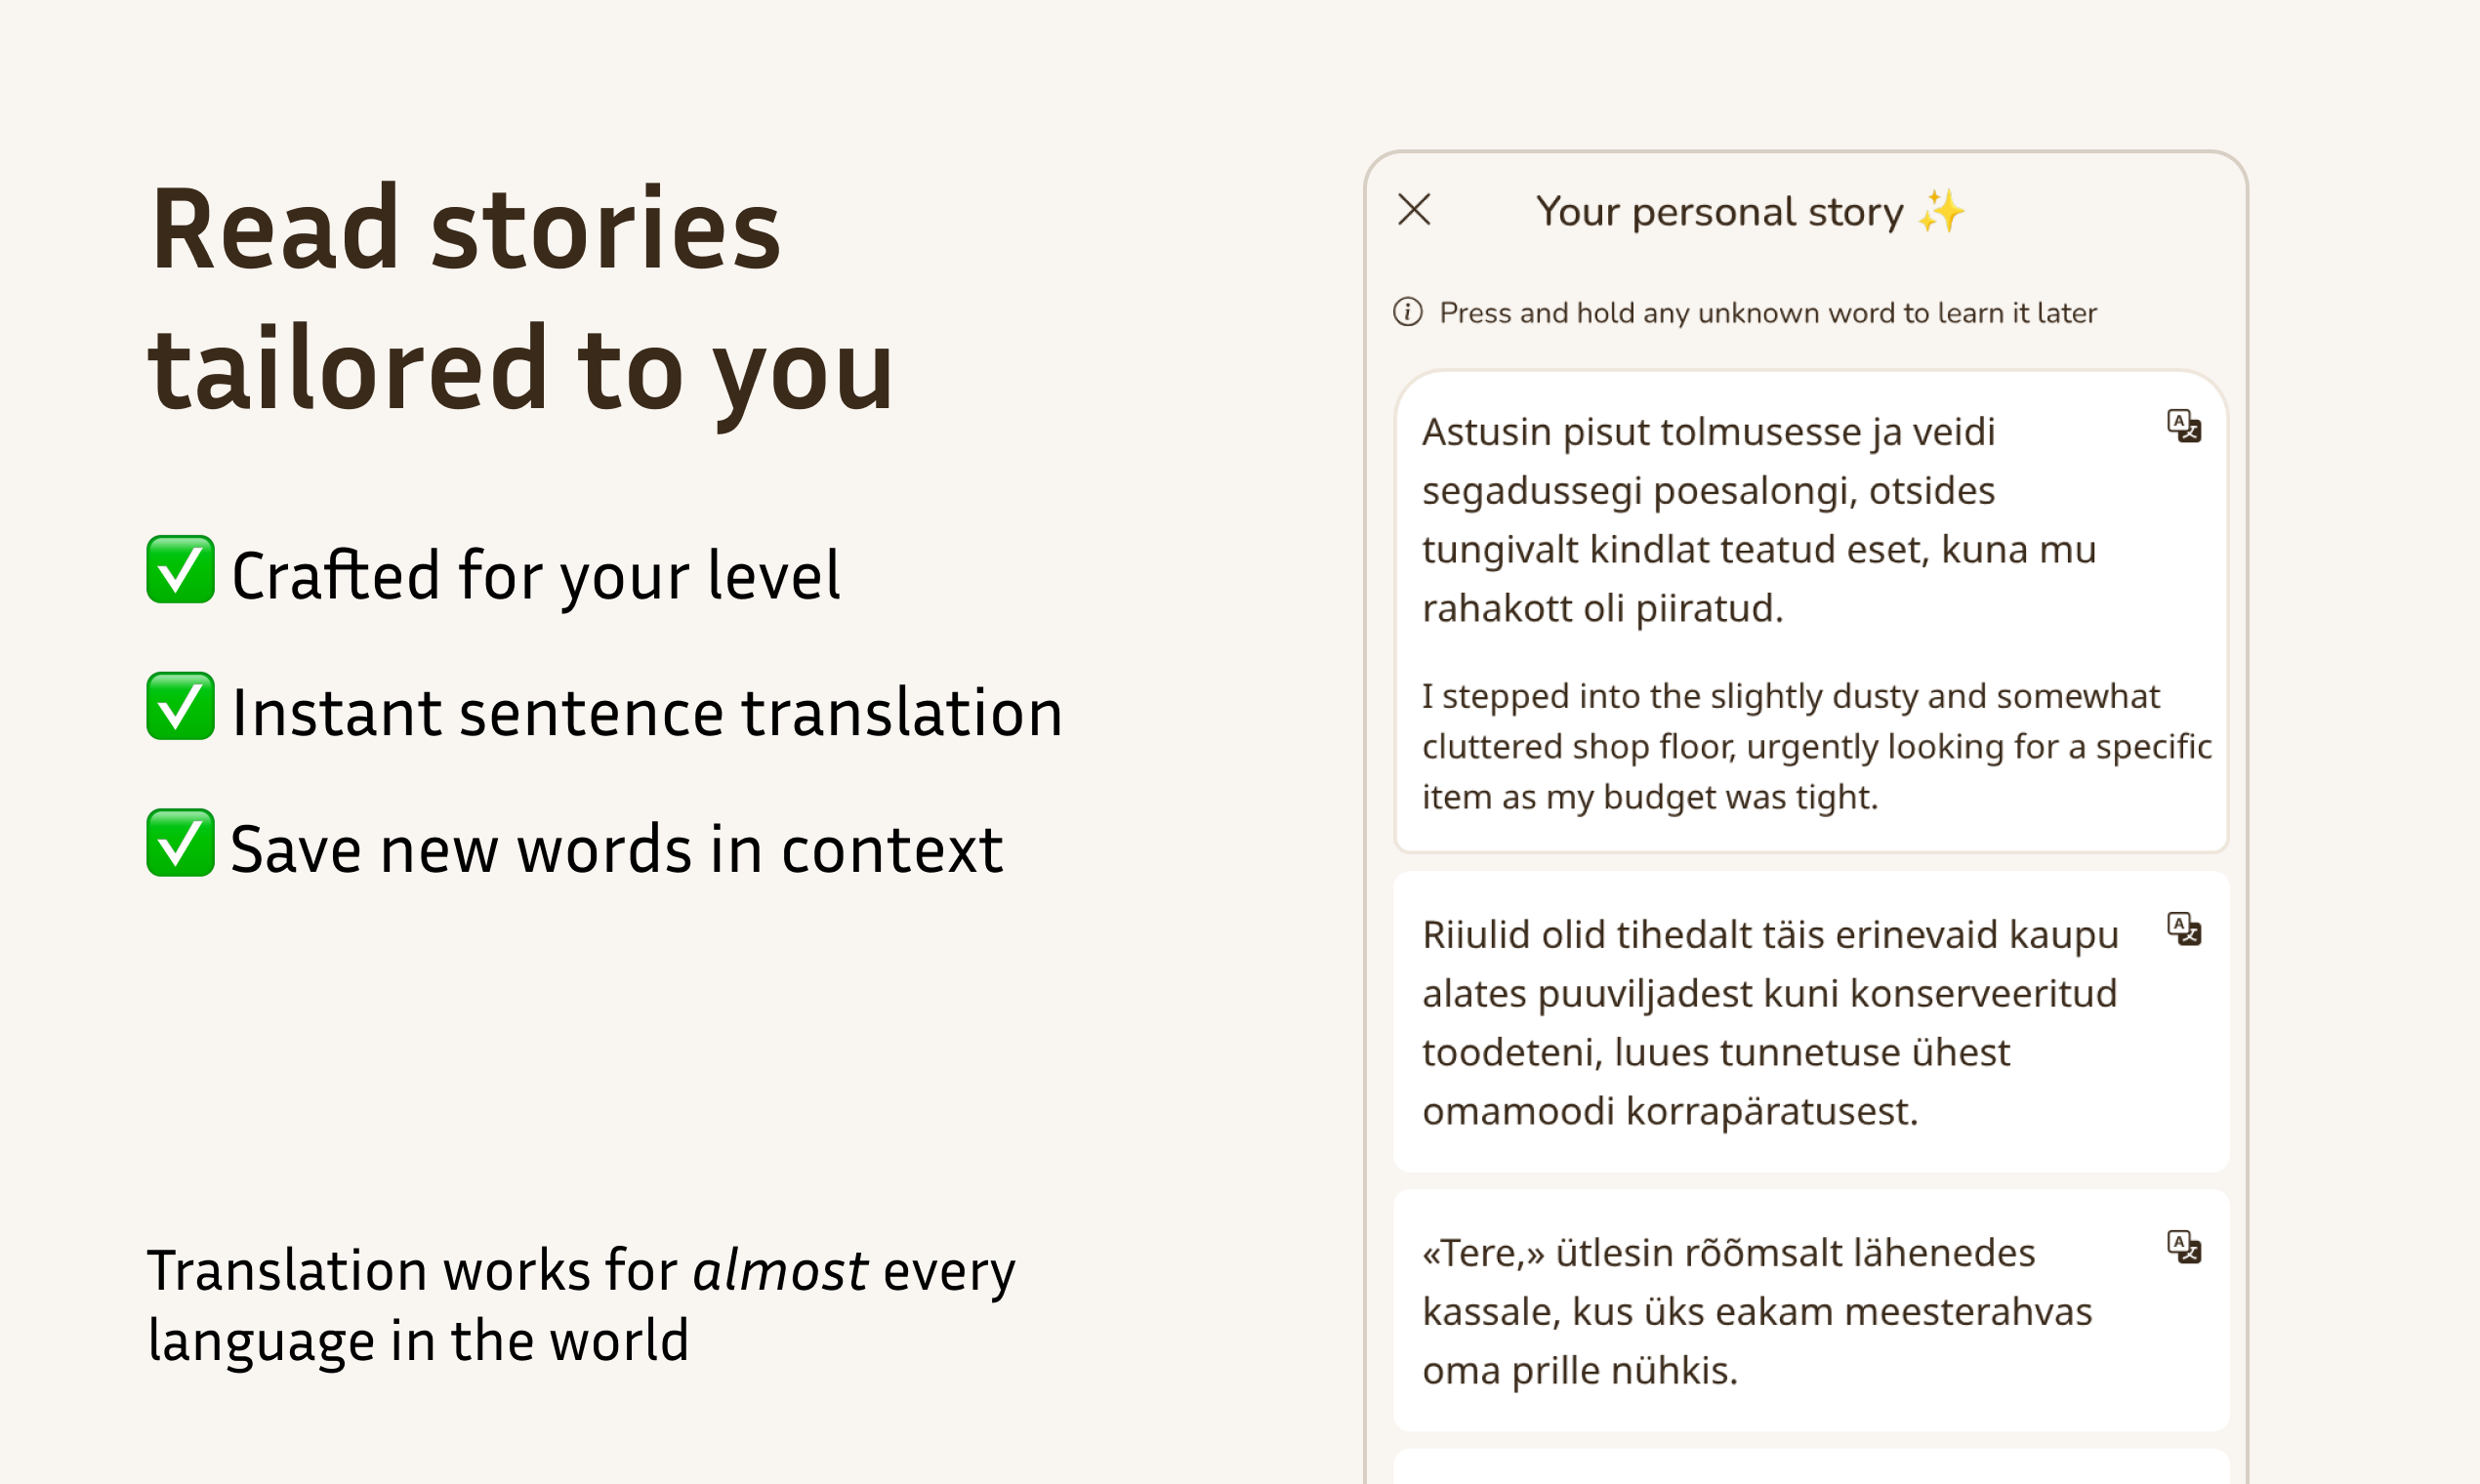
Task: Click the 'Your personal story' title
Action: click(1720, 212)
